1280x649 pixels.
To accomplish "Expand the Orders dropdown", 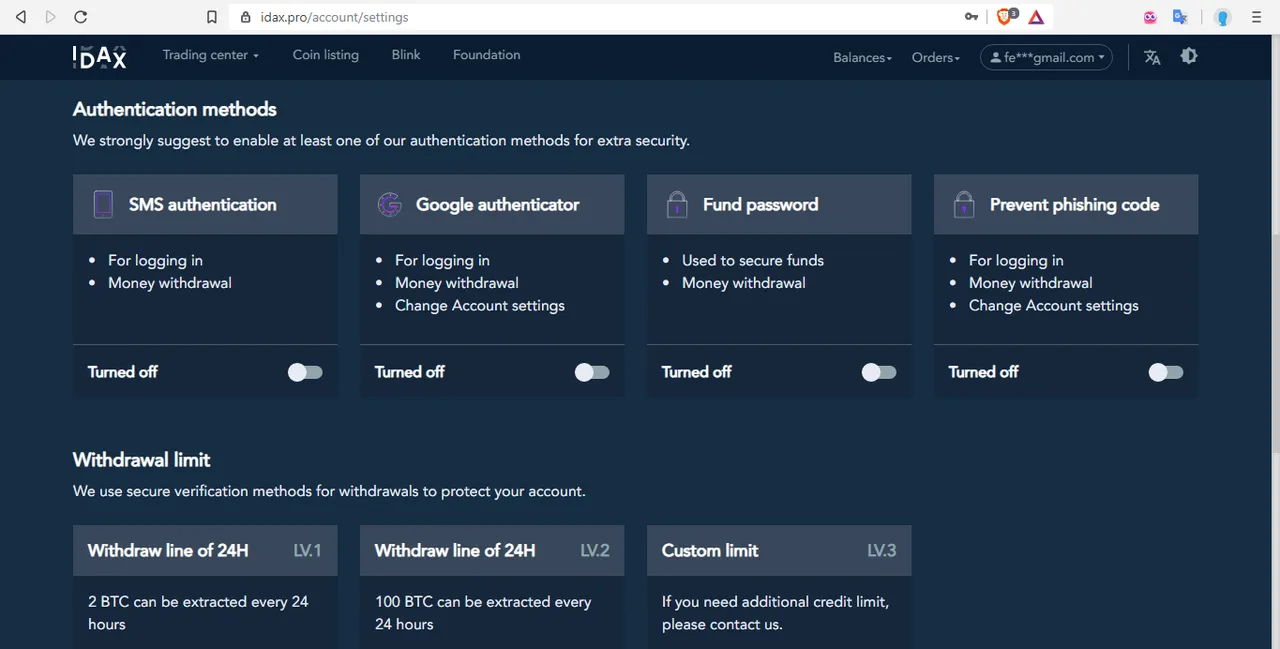I will tap(936, 58).
